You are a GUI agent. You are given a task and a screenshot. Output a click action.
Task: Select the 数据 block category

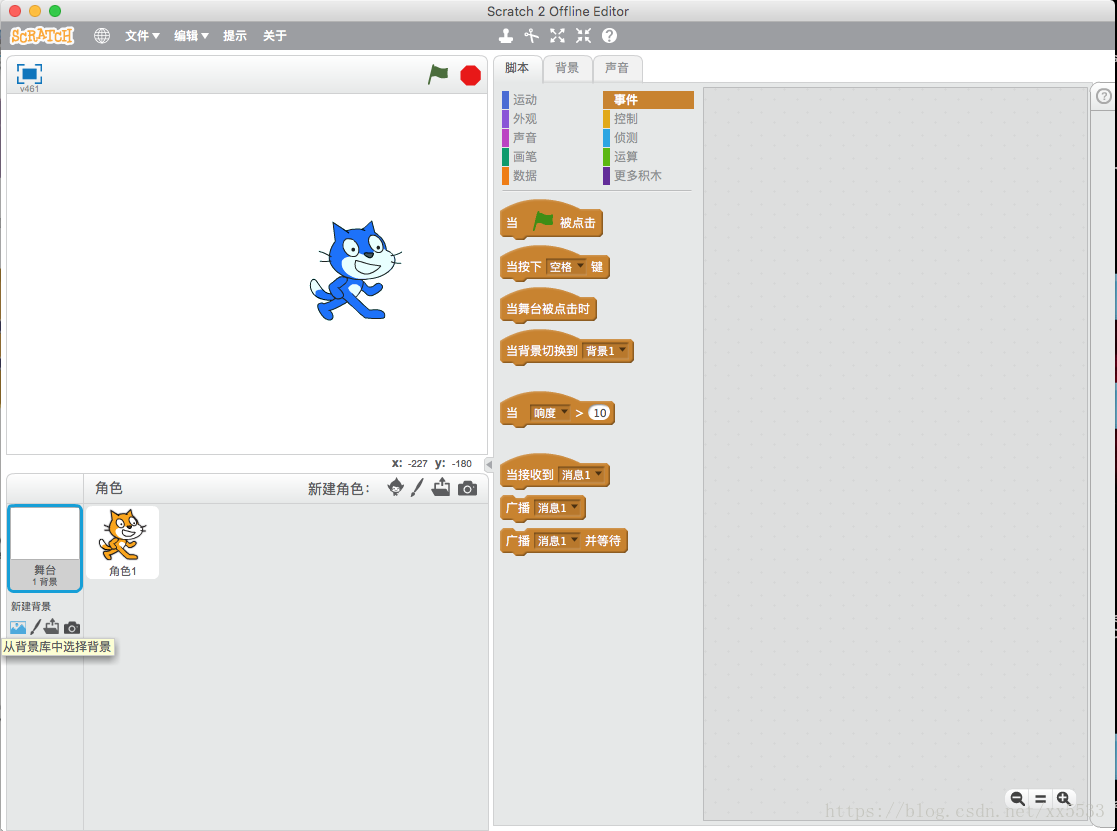(524, 175)
